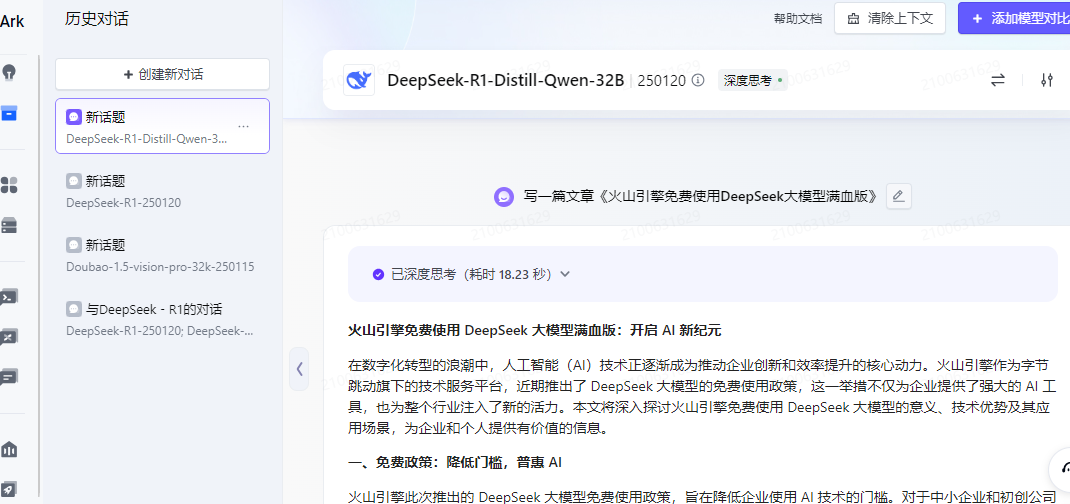Open the rocket icon in sidebar
1070x504 pixels.
pyautogui.click(x=10, y=489)
